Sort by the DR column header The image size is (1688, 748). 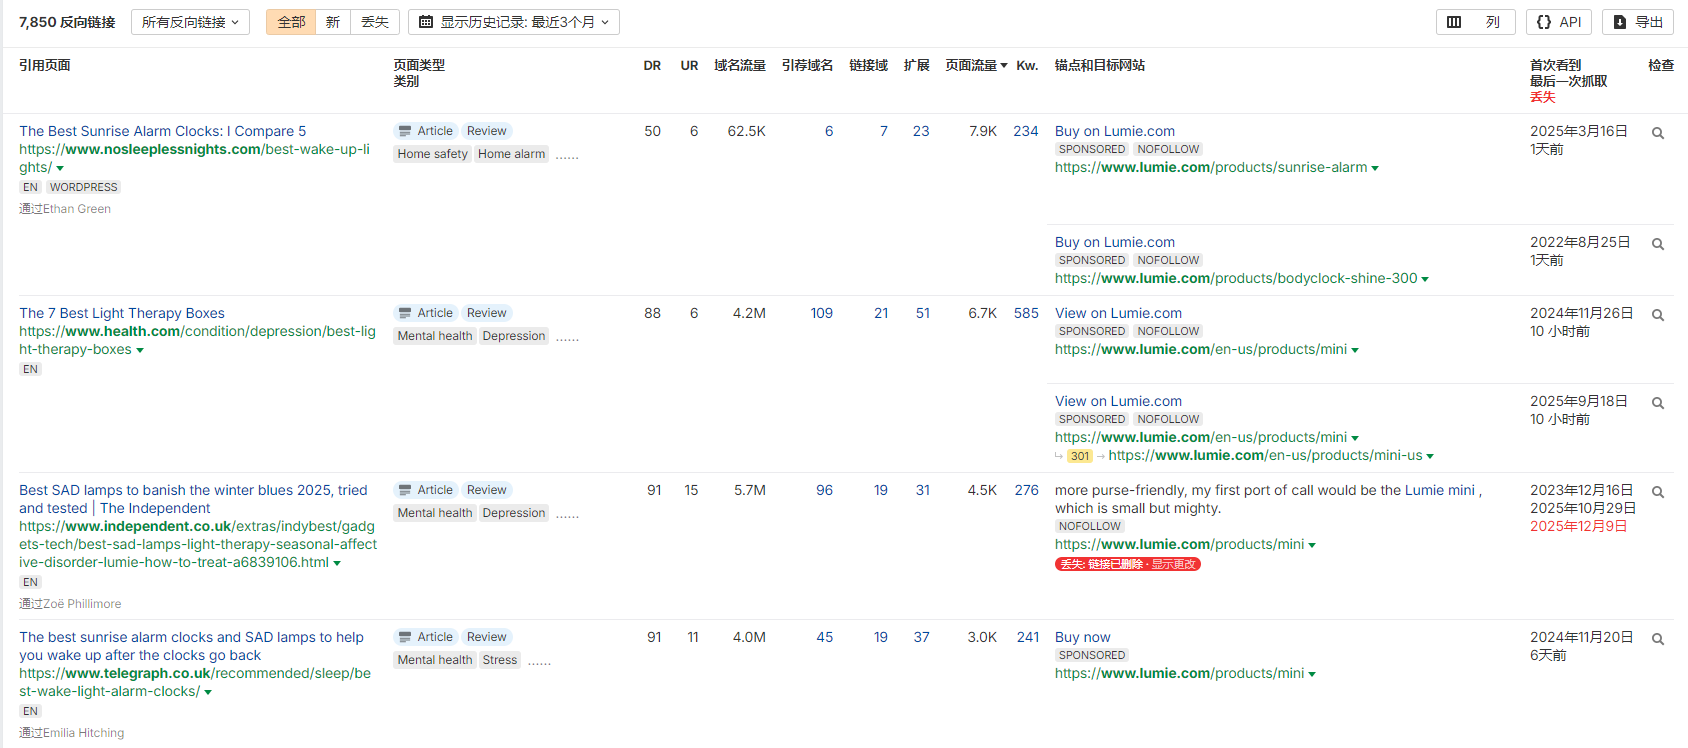click(x=652, y=65)
